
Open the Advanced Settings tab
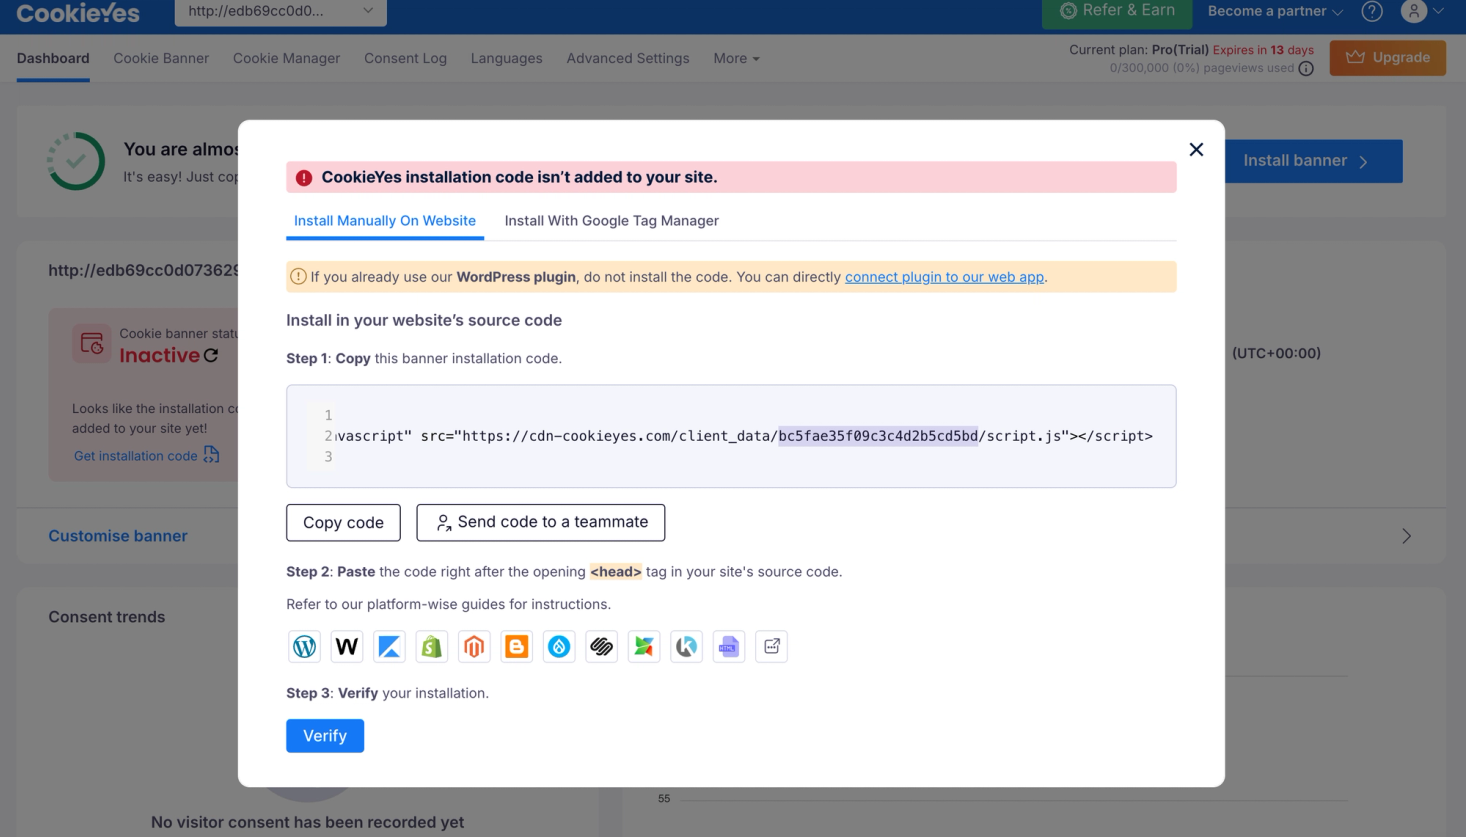(628, 58)
